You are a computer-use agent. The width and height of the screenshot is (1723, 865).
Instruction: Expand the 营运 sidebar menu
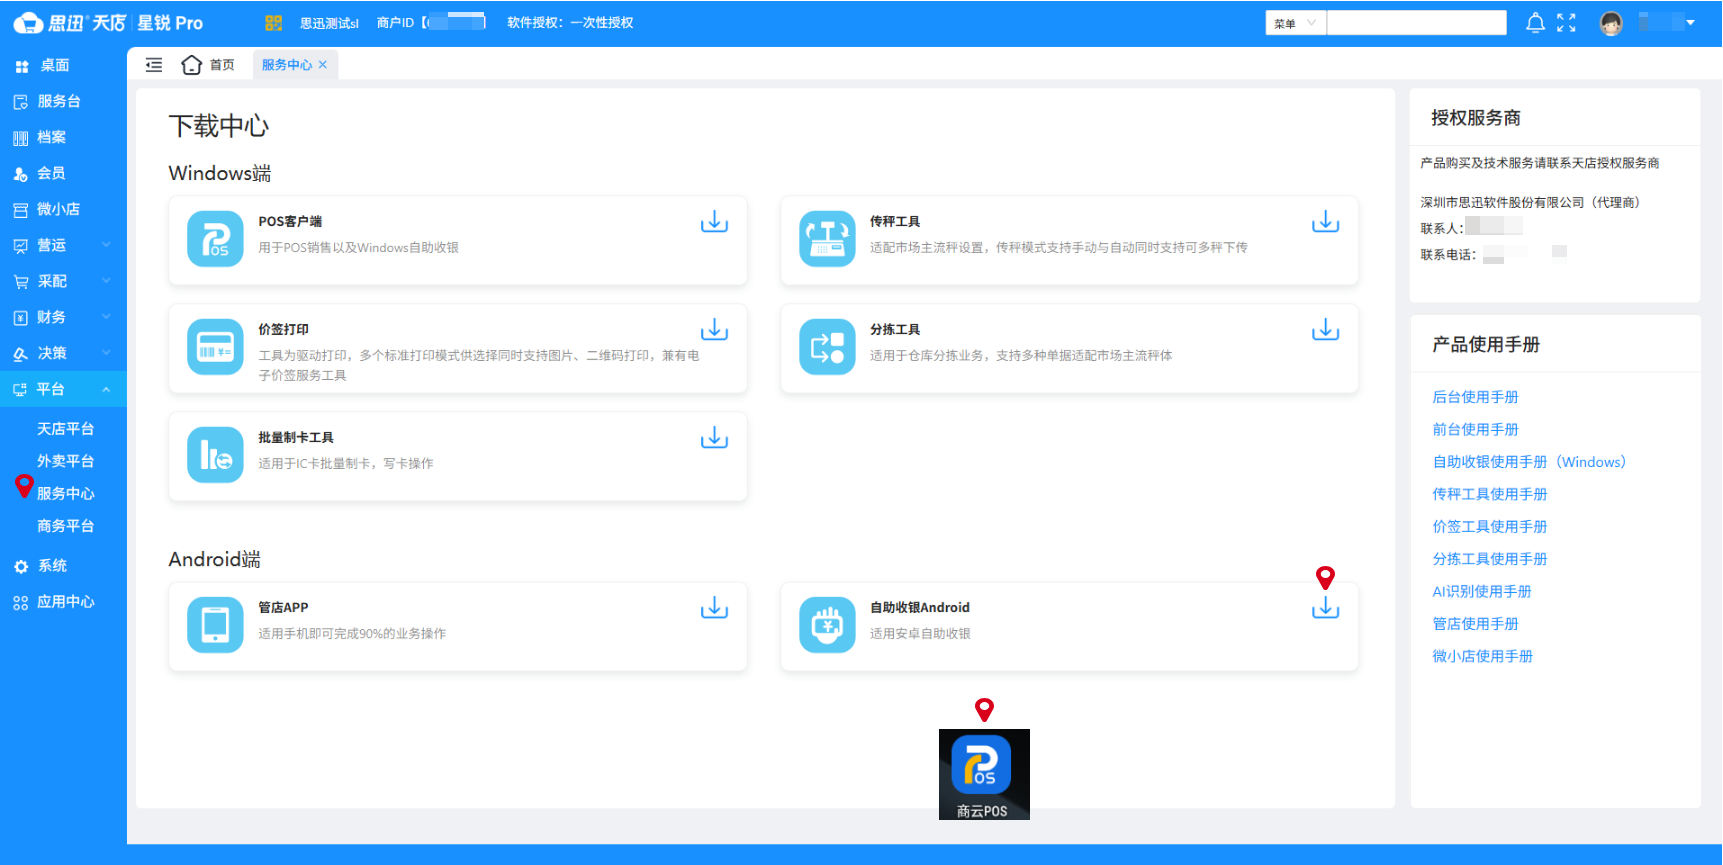[x=63, y=245]
